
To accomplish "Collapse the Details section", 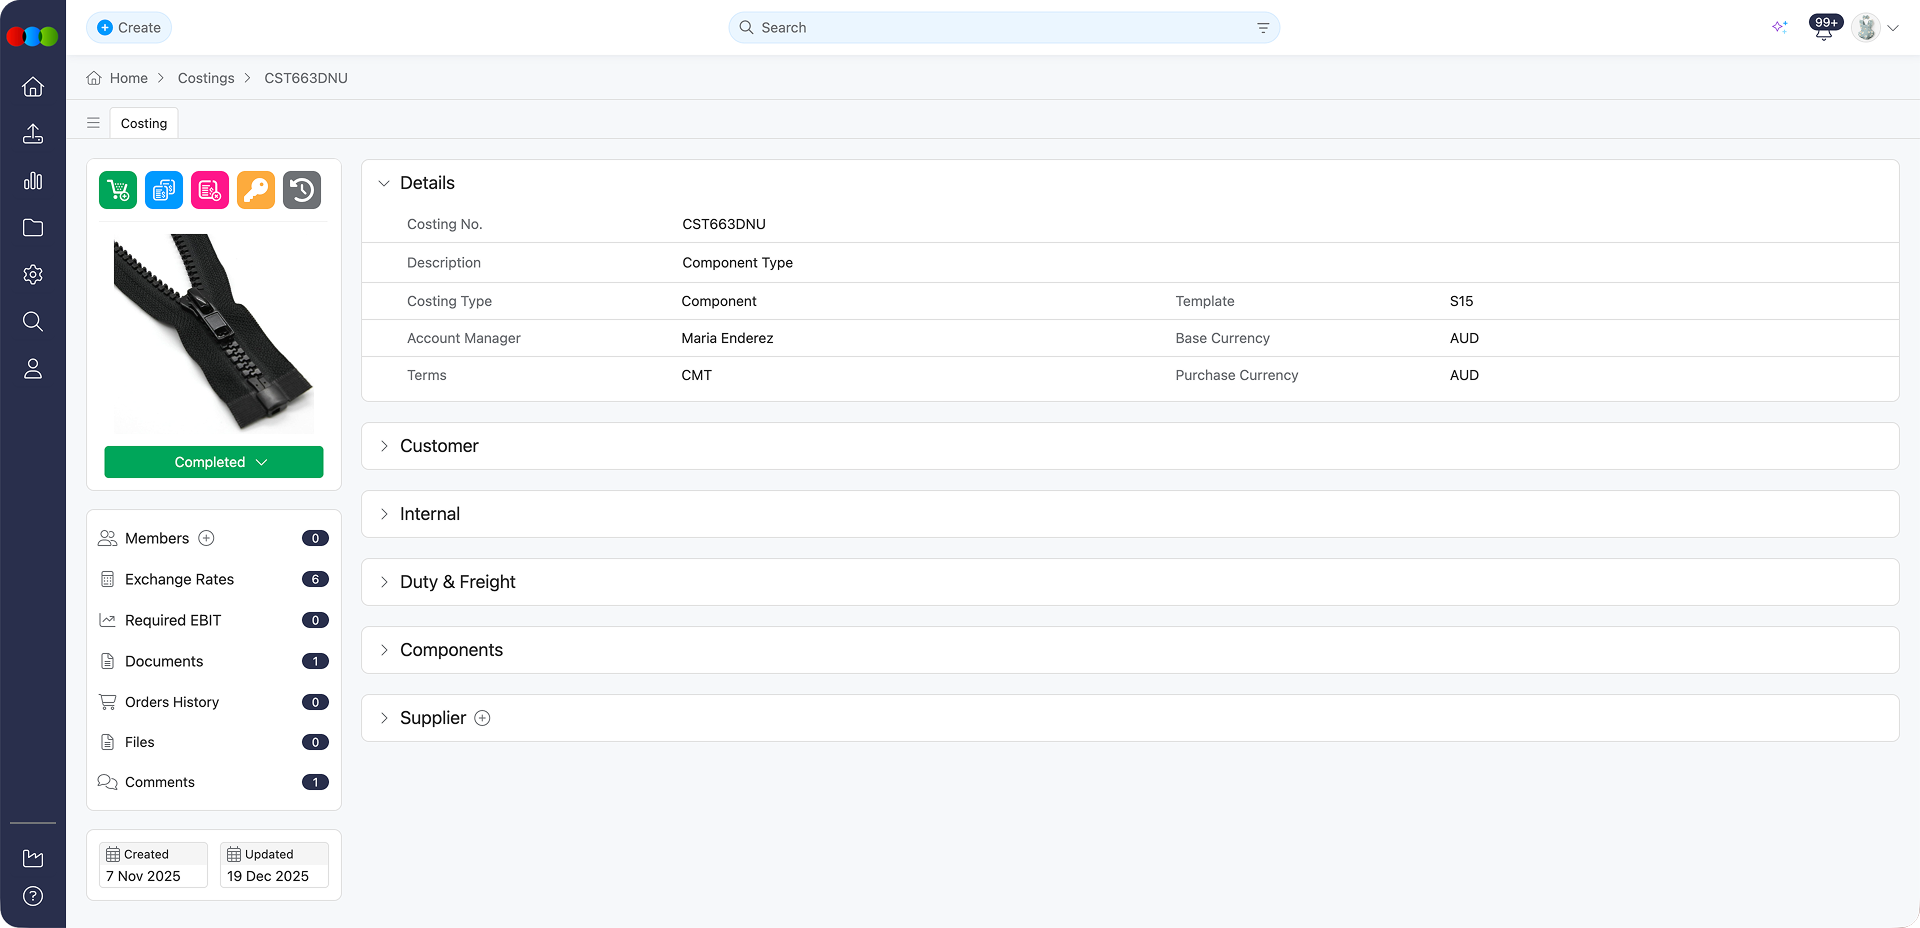I will [x=384, y=183].
